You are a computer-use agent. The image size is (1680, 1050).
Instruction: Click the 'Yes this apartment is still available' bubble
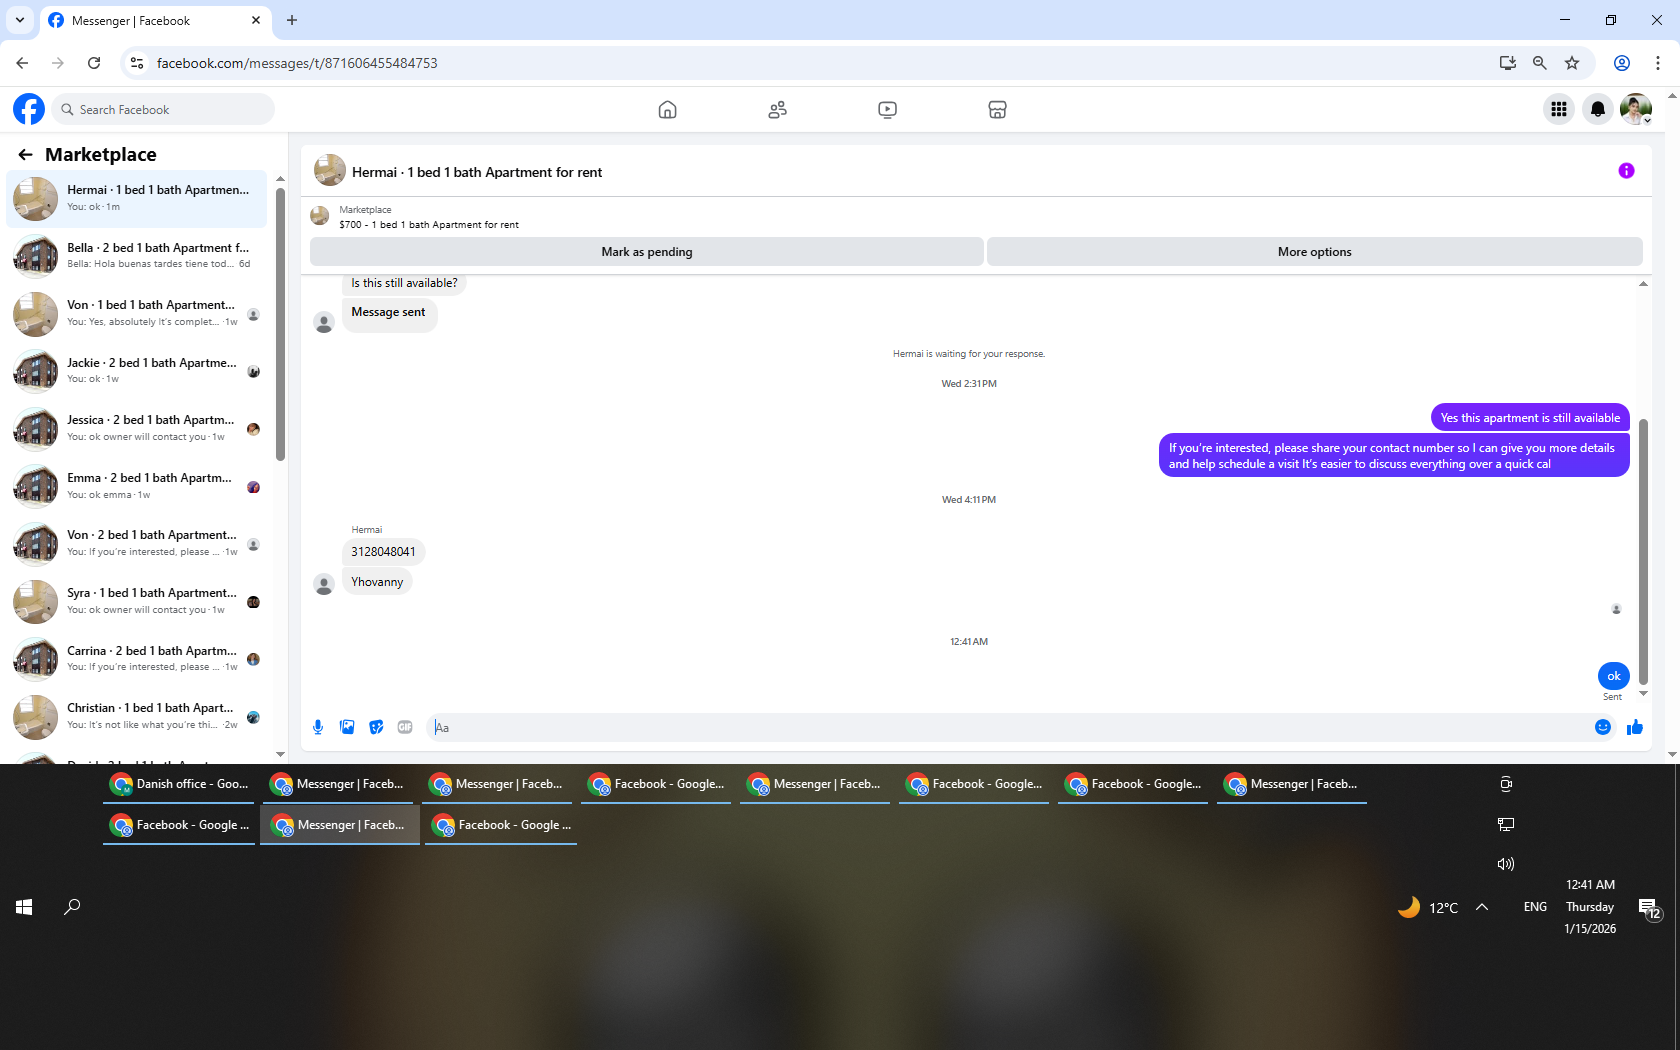1530,418
